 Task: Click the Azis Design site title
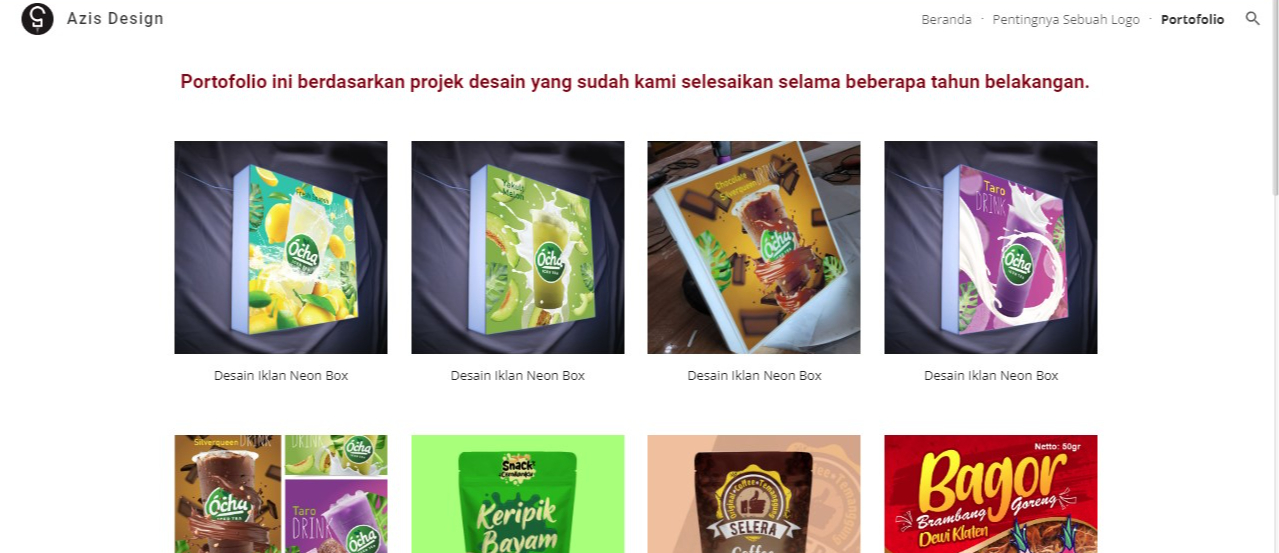(115, 19)
